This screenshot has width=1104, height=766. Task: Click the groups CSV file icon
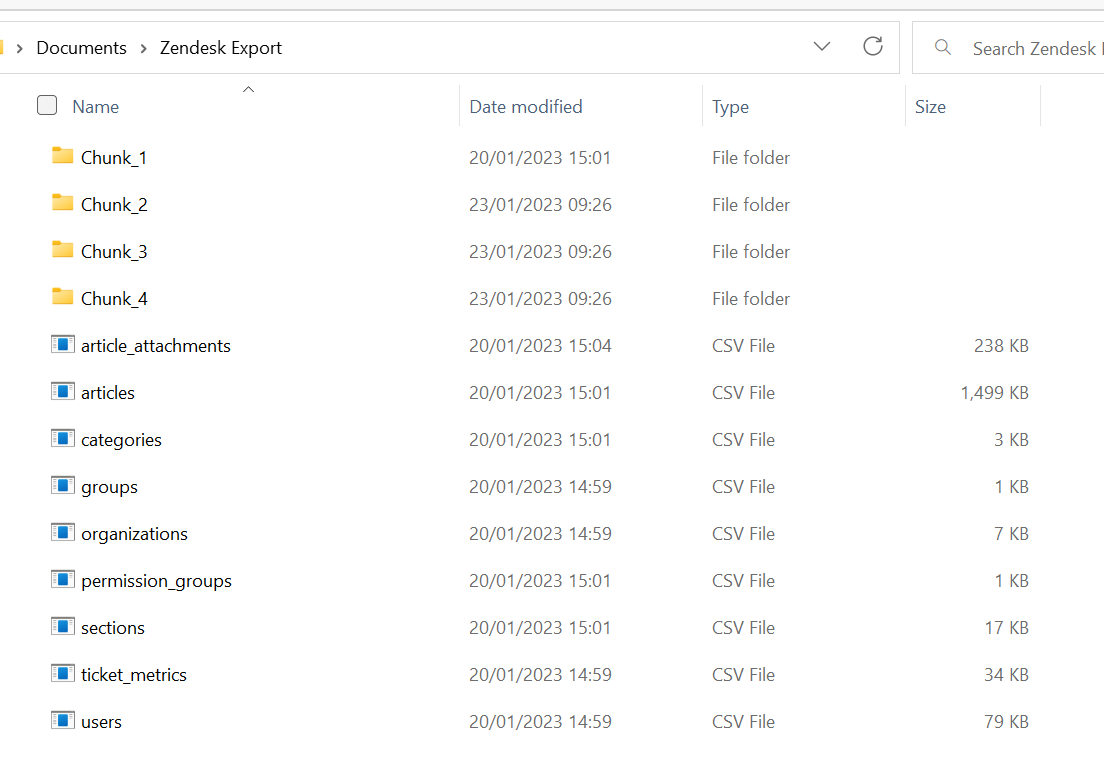click(x=63, y=486)
